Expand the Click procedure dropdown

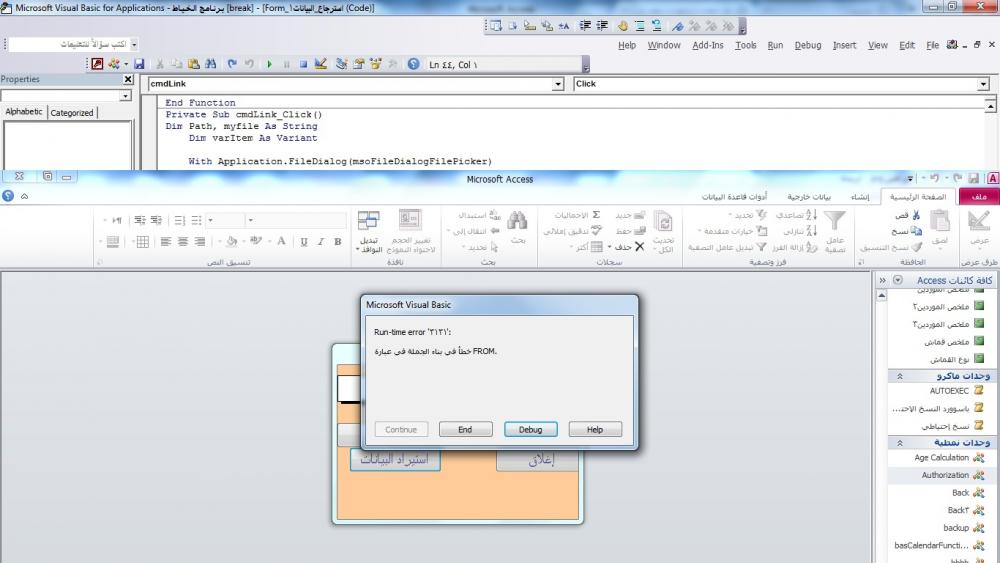click(x=983, y=84)
